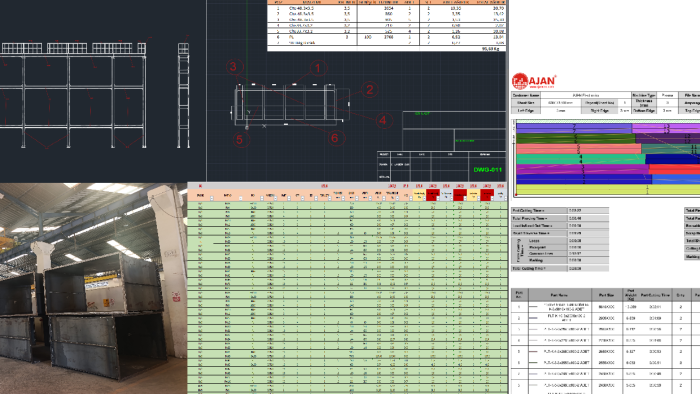Viewport: 700px width, 394px height.
Task: Click the Sheet Size label in AJAN report
Action: pos(526,103)
